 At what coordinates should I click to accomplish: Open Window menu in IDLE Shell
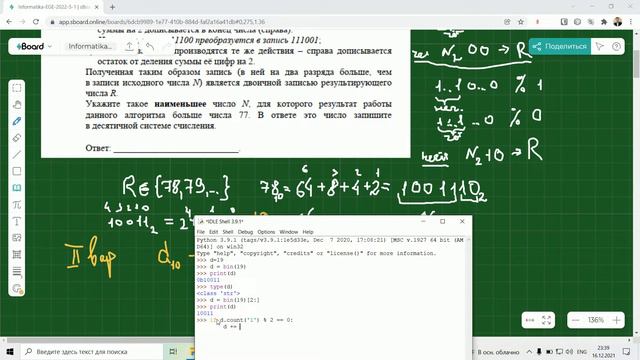pyautogui.click(x=289, y=232)
